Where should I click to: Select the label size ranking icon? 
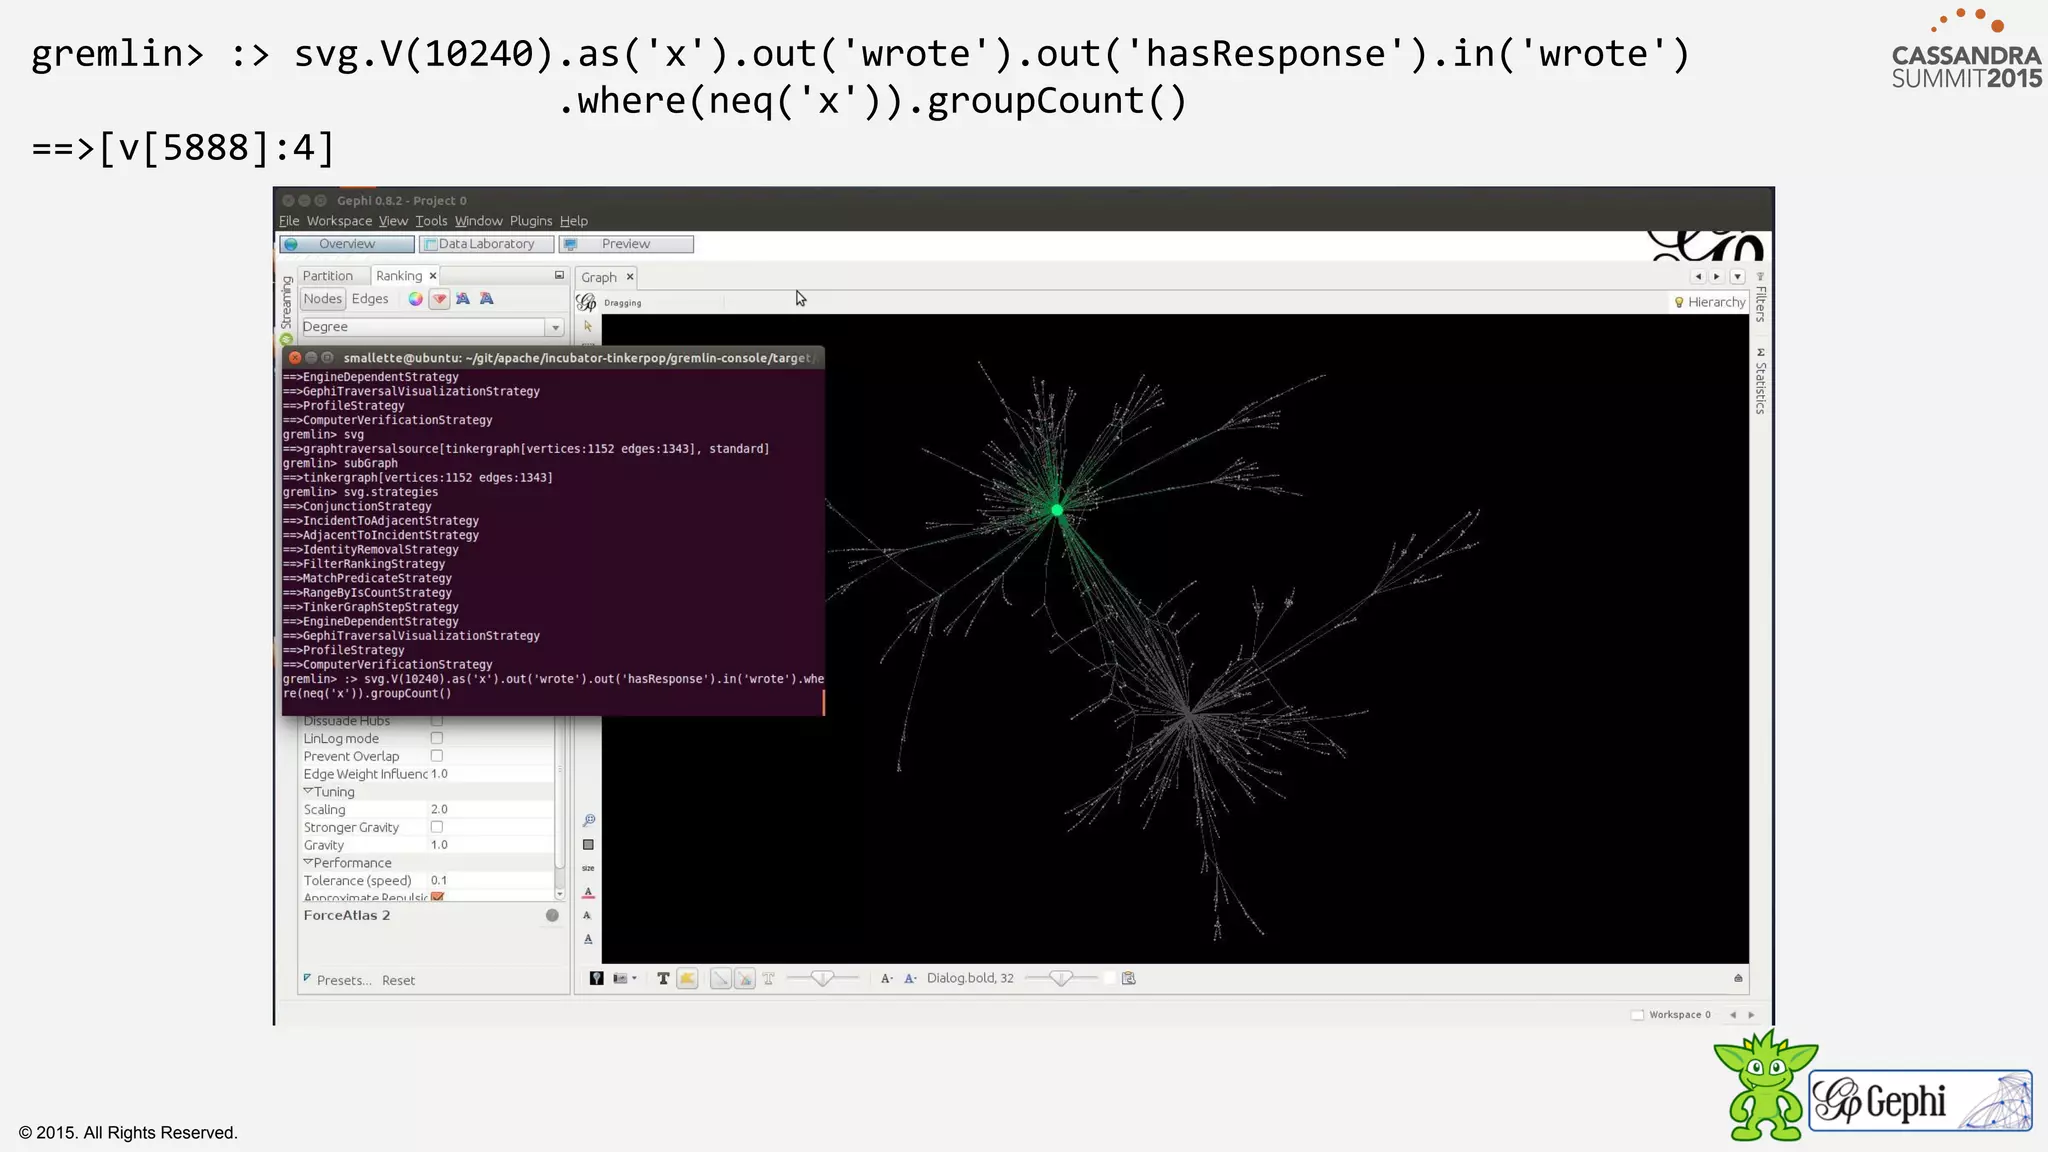pos(487,299)
